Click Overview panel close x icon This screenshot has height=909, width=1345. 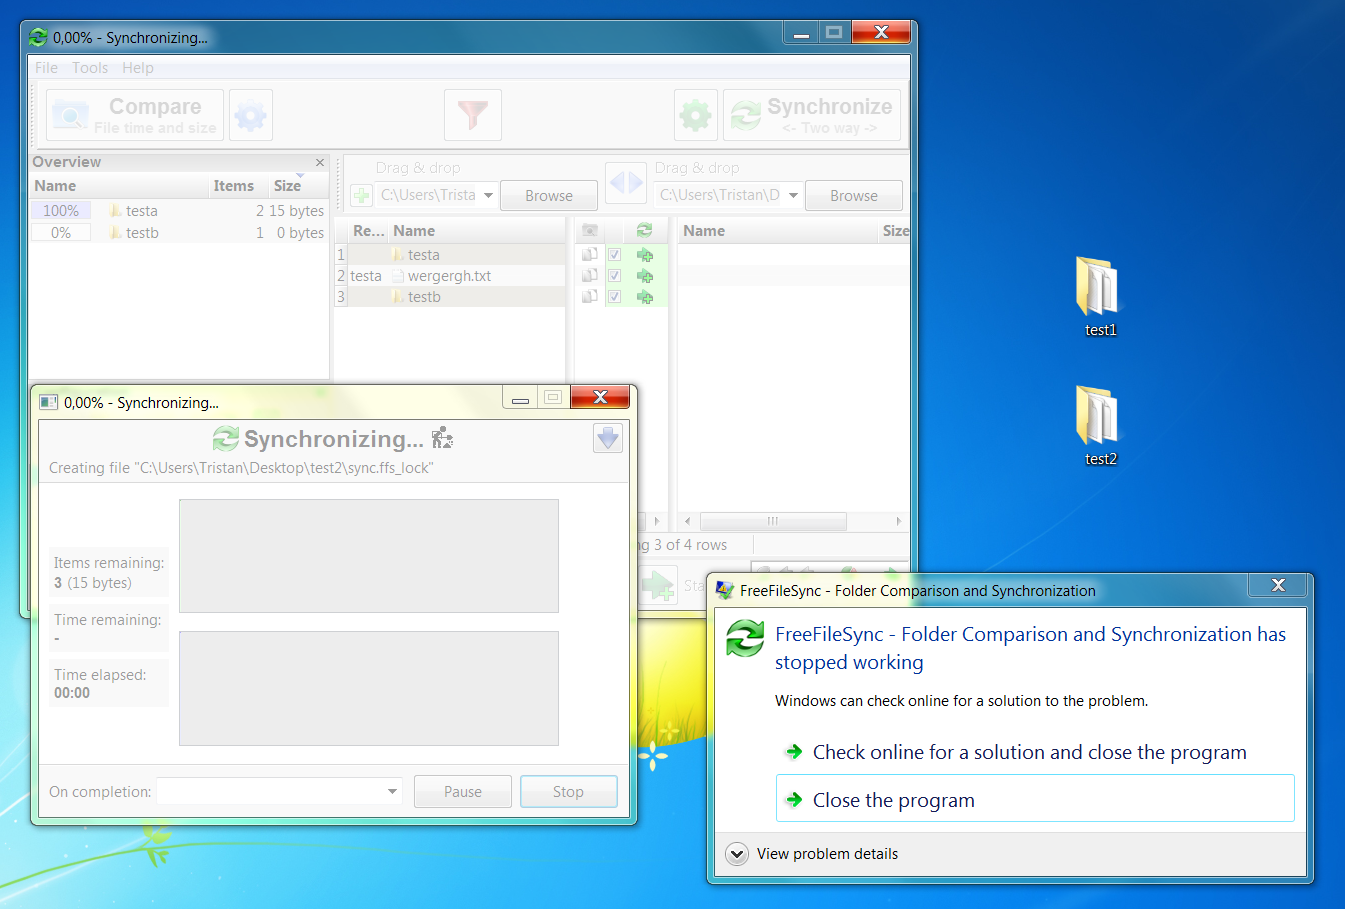[x=320, y=162]
